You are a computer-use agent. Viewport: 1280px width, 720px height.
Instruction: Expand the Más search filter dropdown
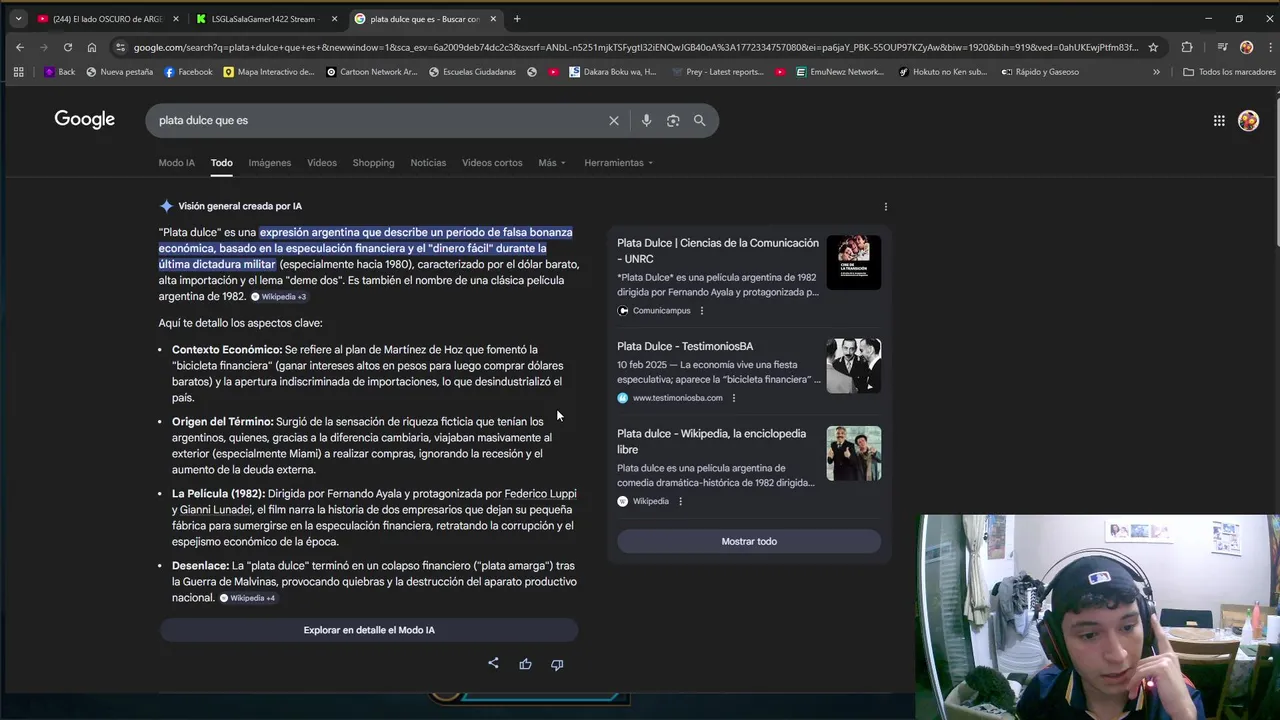tap(552, 163)
